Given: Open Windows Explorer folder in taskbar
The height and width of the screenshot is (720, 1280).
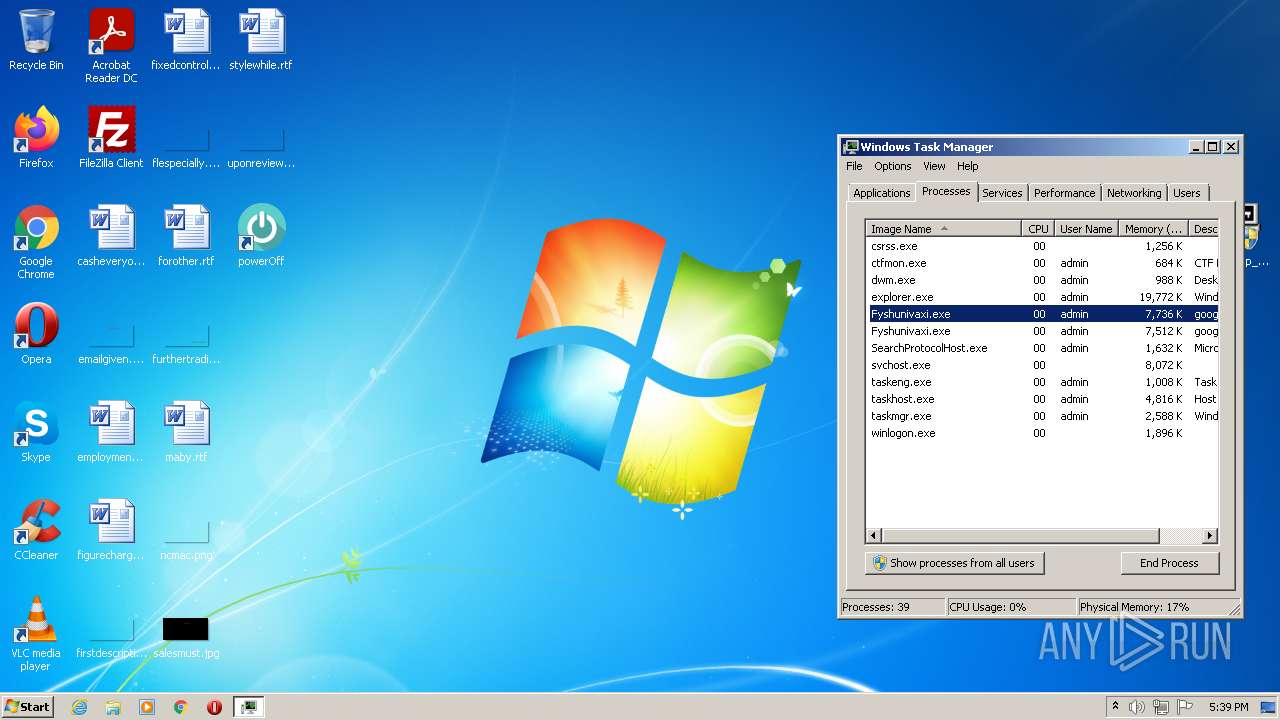Looking at the screenshot, I should pos(113,707).
